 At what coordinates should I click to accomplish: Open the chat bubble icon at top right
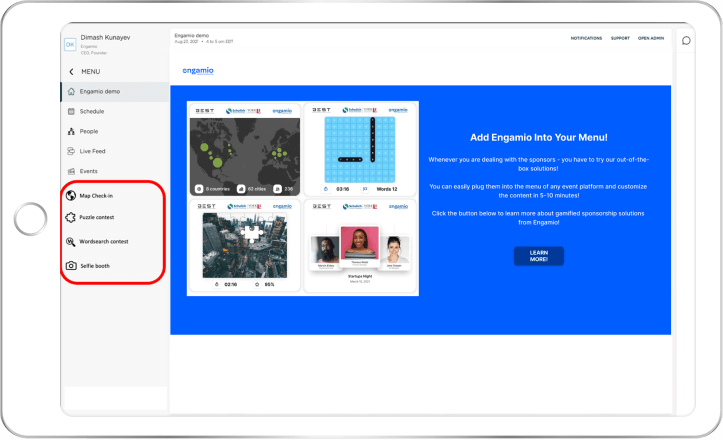pyautogui.click(x=686, y=40)
